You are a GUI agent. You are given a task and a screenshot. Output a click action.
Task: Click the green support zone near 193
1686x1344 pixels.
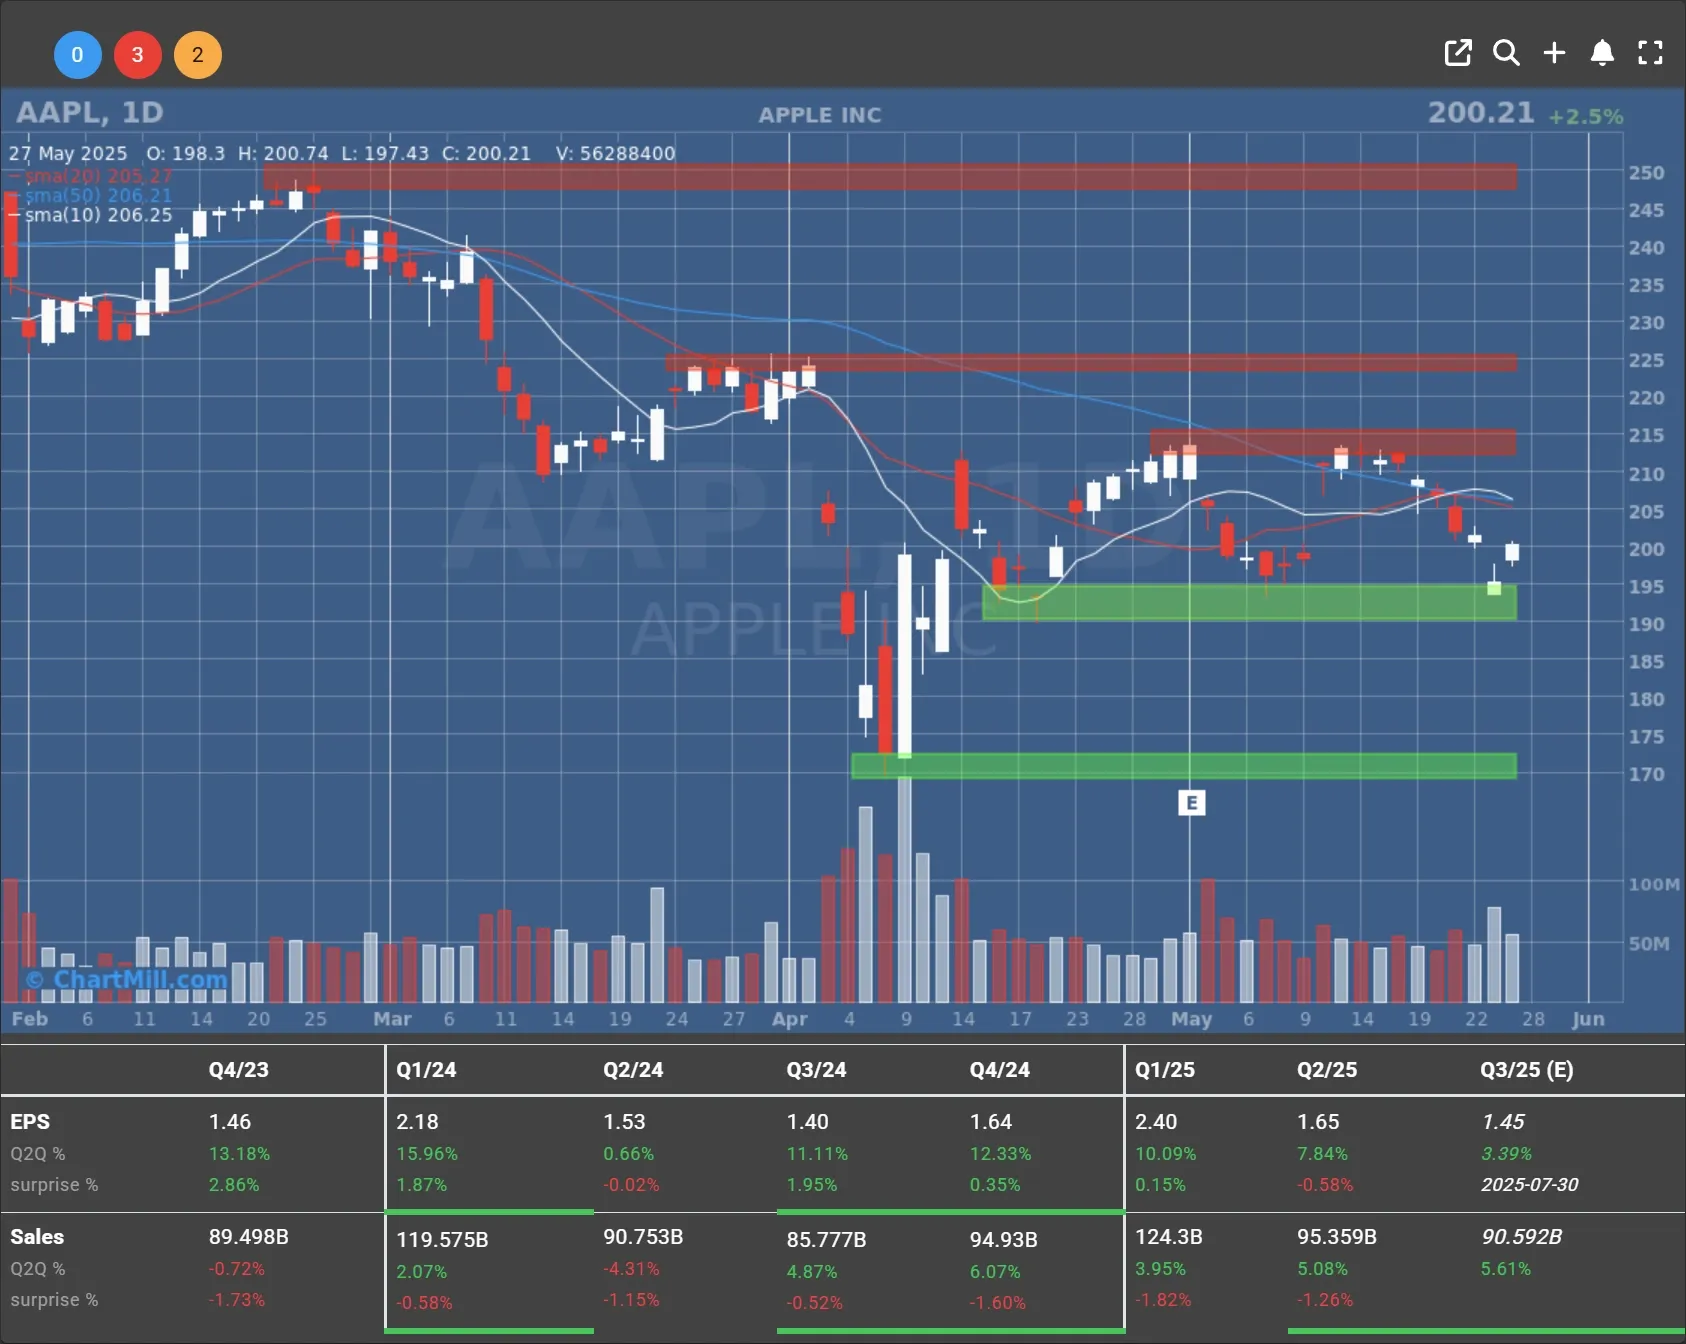(x=1250, y=602)
